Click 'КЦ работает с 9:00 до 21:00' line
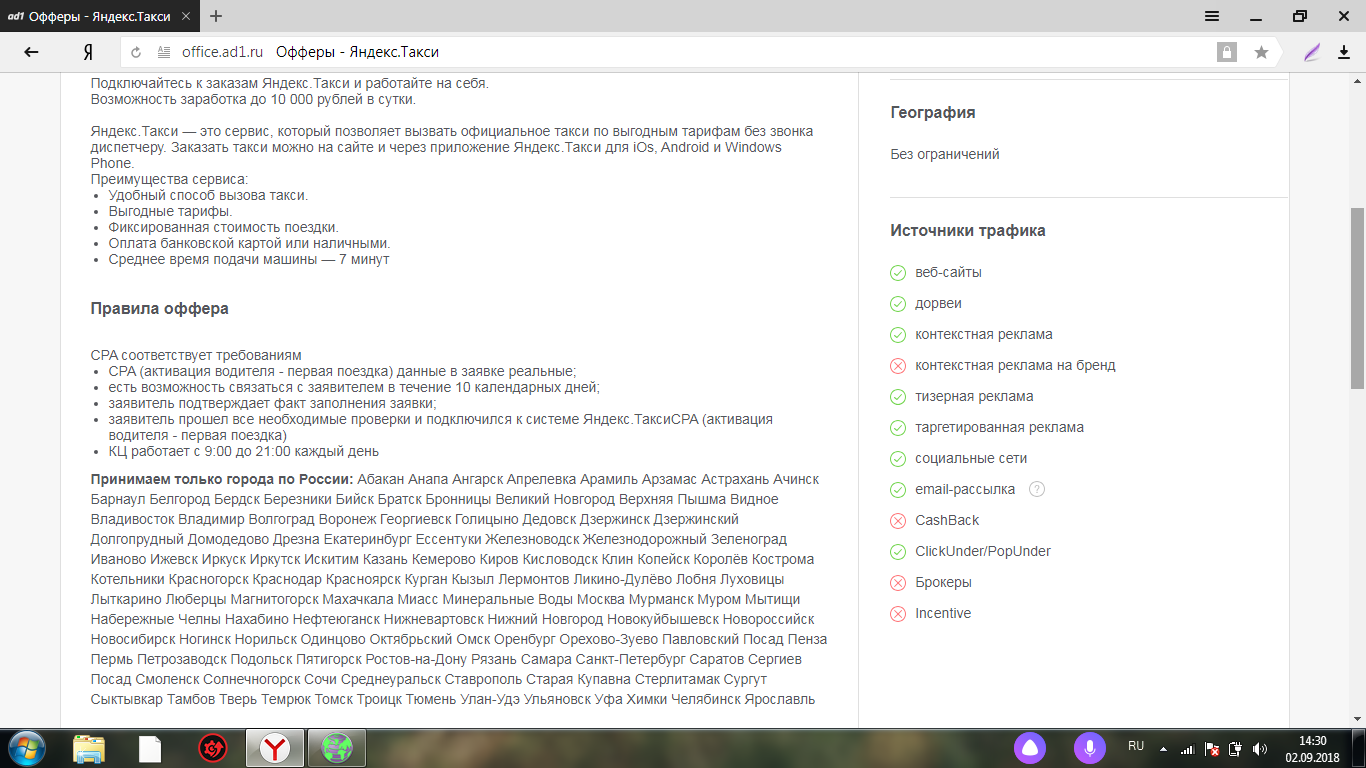1366x768 pixels. (x=244, y=452)
